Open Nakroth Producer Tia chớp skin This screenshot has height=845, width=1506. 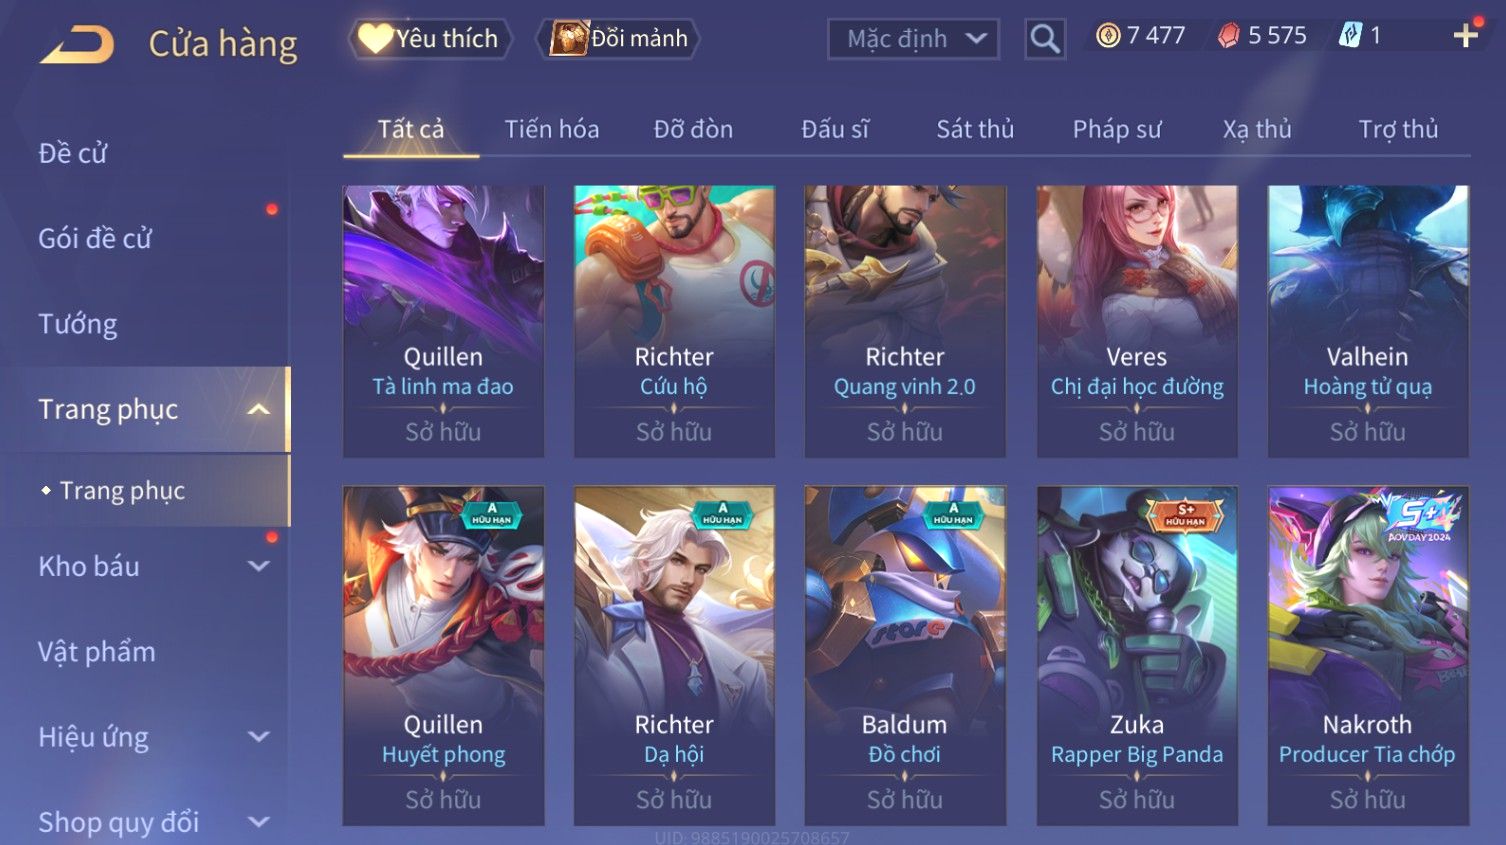pyautogui.click(x=1368, y=656)
